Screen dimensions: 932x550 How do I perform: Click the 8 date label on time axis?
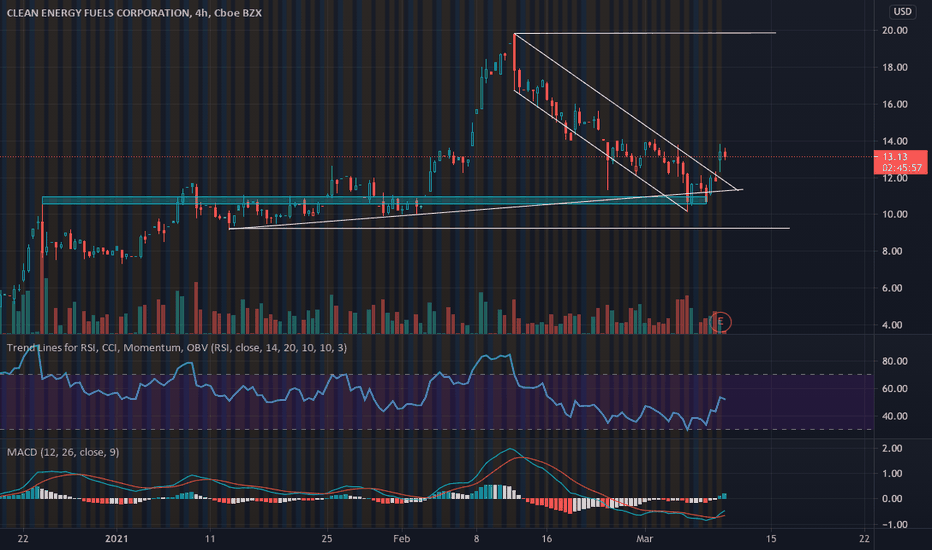point(476,539)
